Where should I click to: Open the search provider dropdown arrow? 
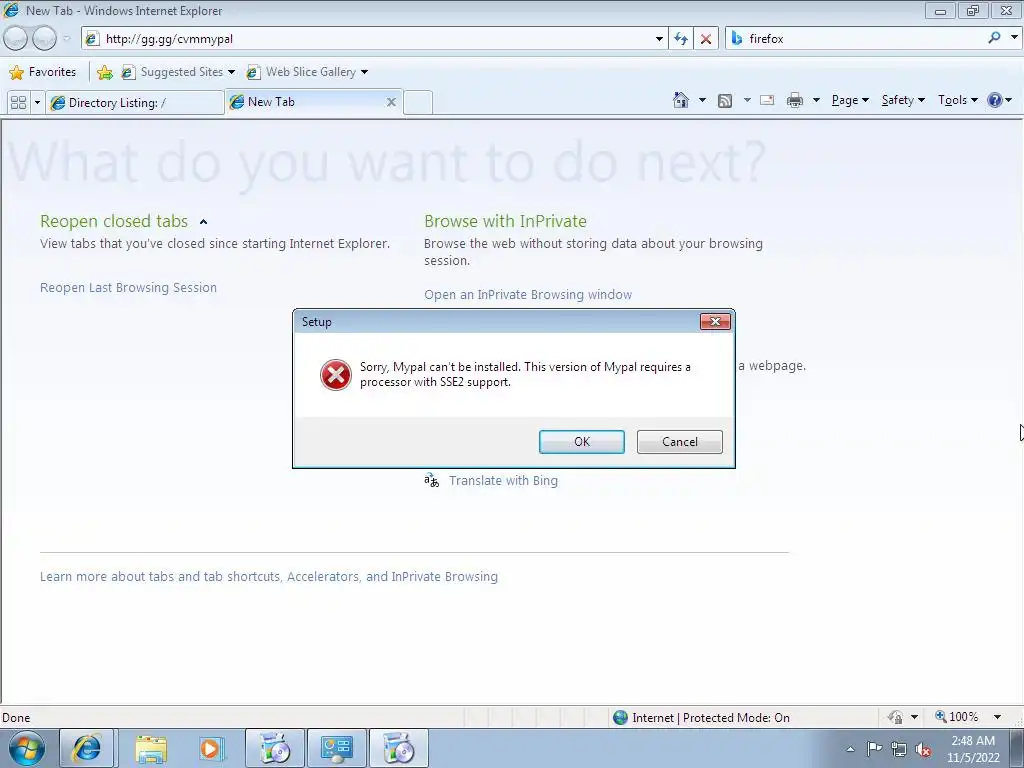1014,38
